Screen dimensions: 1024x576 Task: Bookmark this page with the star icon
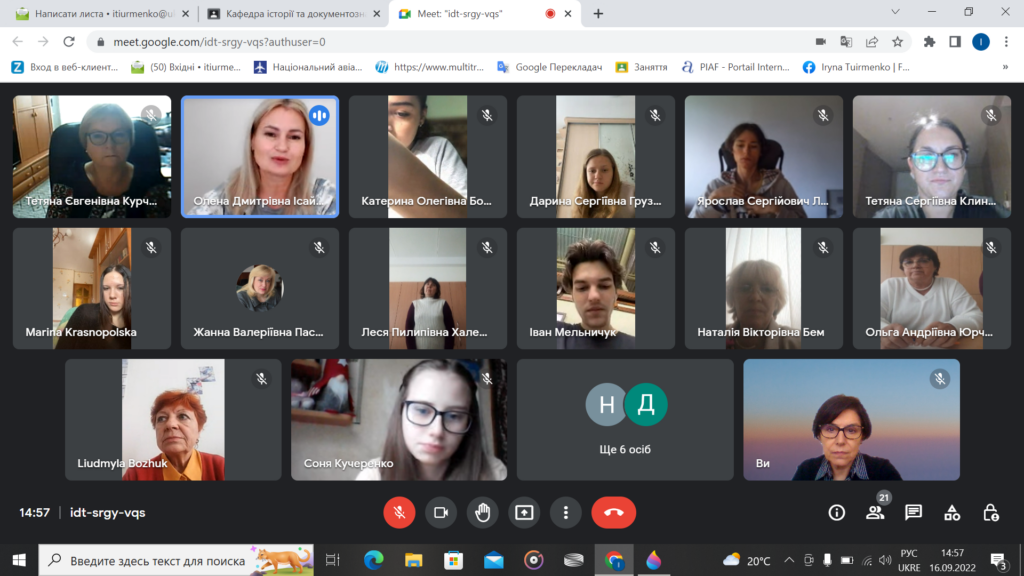click(897, 42)
